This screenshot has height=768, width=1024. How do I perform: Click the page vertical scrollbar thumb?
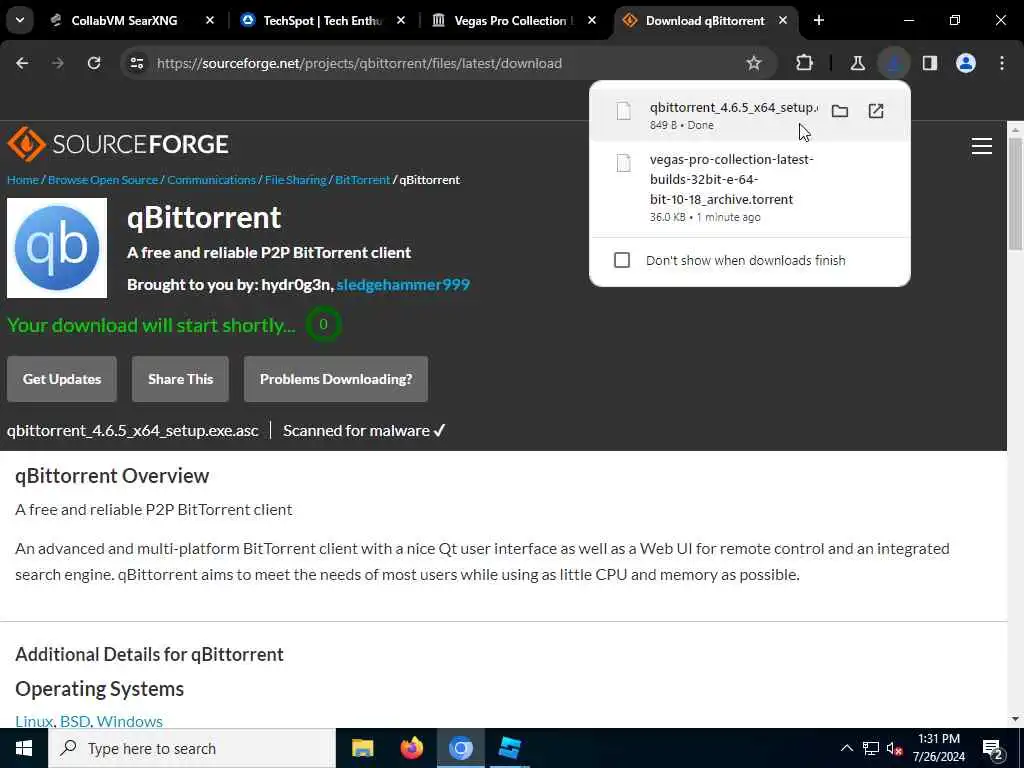pos(1015,193)
